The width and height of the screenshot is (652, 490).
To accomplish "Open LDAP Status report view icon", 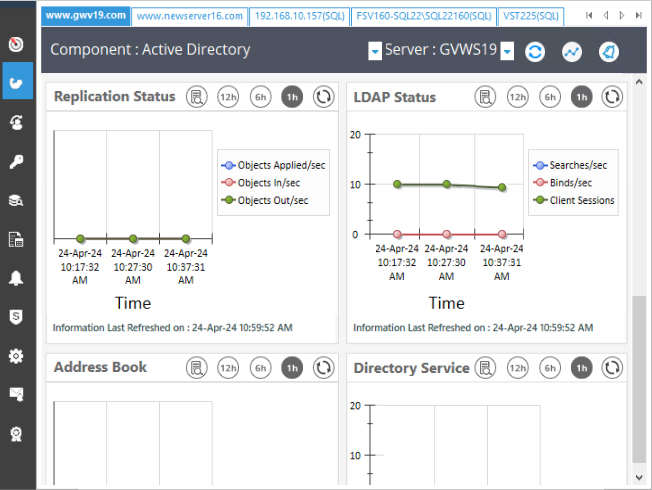I will pos(485,97).
